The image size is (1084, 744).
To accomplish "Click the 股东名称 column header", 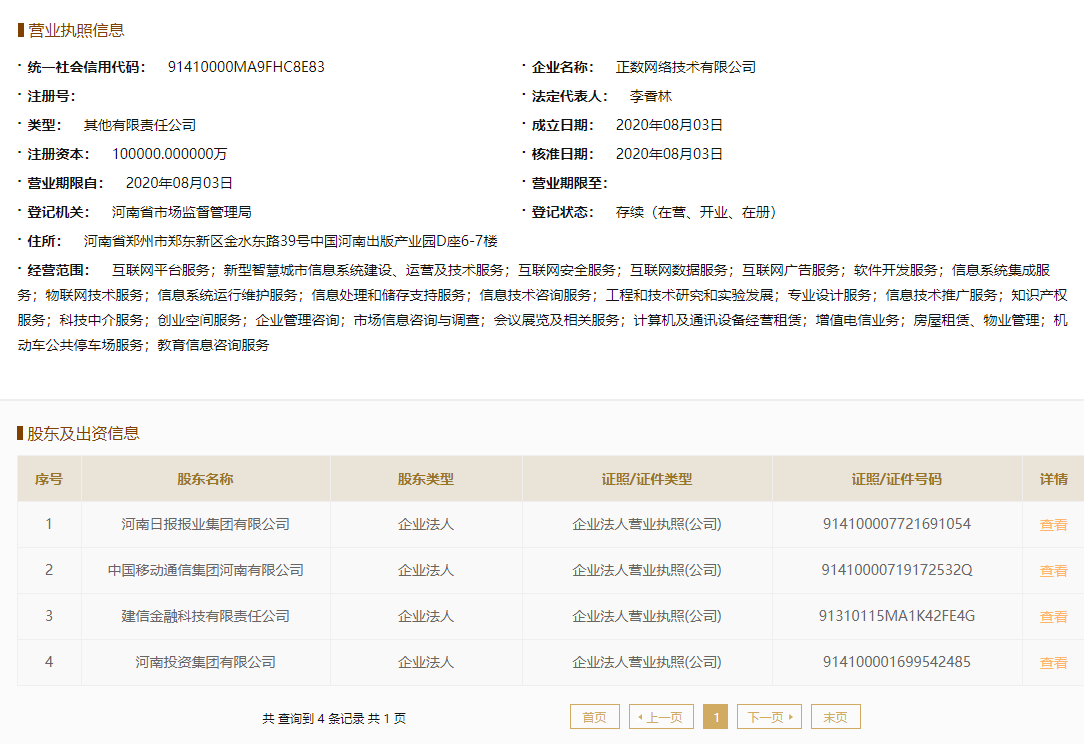I will pyautogui.click(x=205, y=478).
